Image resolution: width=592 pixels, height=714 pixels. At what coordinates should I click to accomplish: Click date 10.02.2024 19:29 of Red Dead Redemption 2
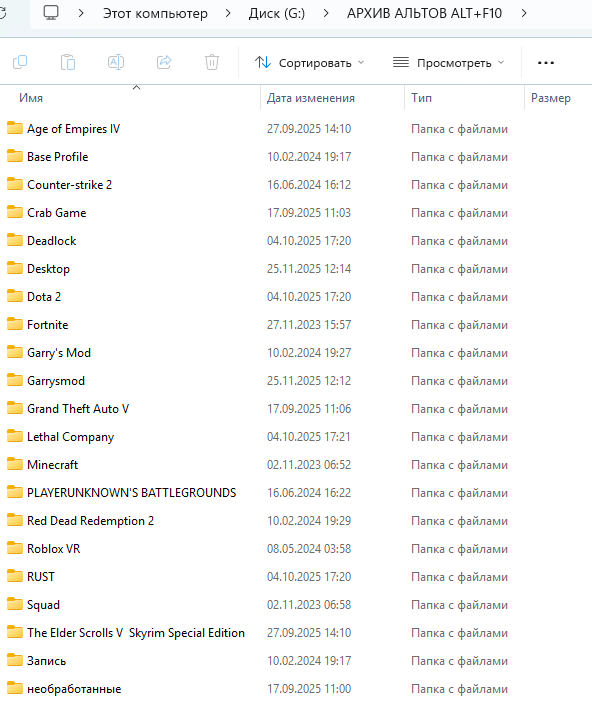[309, 521]
